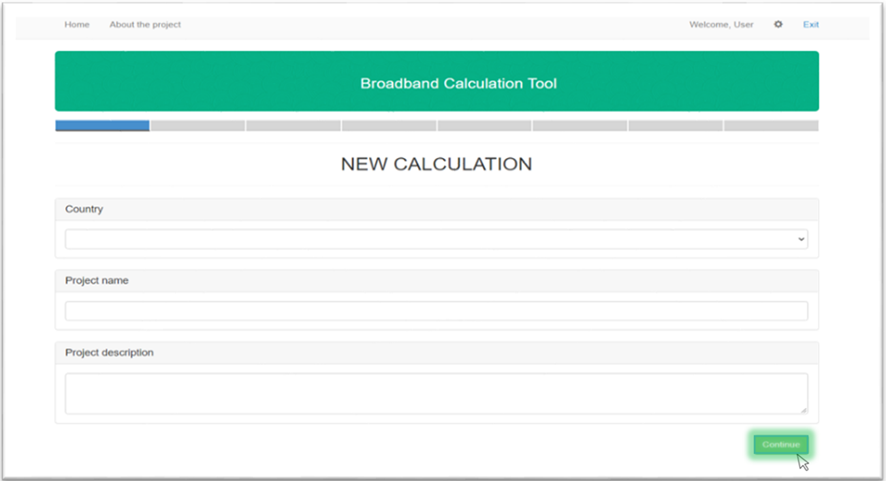The image size is (886, 481).
Task: Click the fifth progress bar segment
Action: point(484,126)
